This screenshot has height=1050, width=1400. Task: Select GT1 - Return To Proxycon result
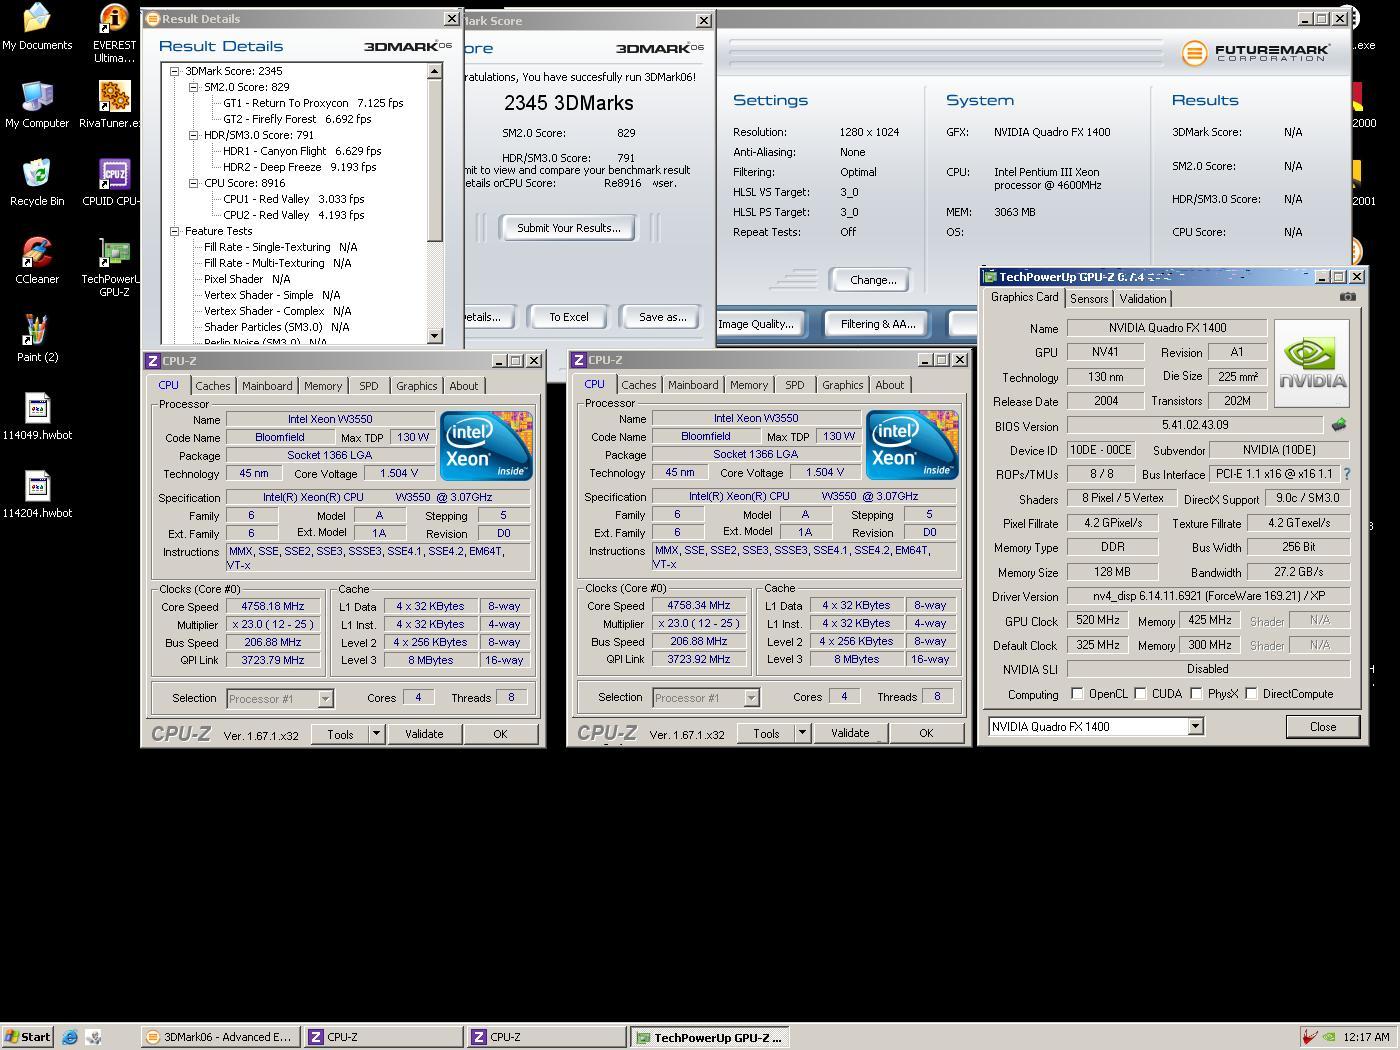click(x=313, y=103)
